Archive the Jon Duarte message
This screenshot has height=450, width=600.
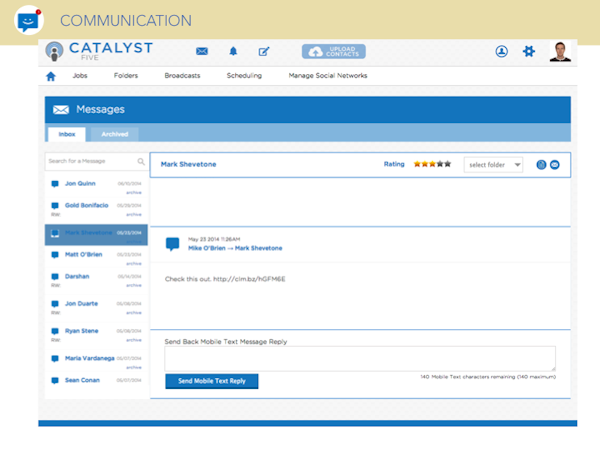tap(134, 313)
